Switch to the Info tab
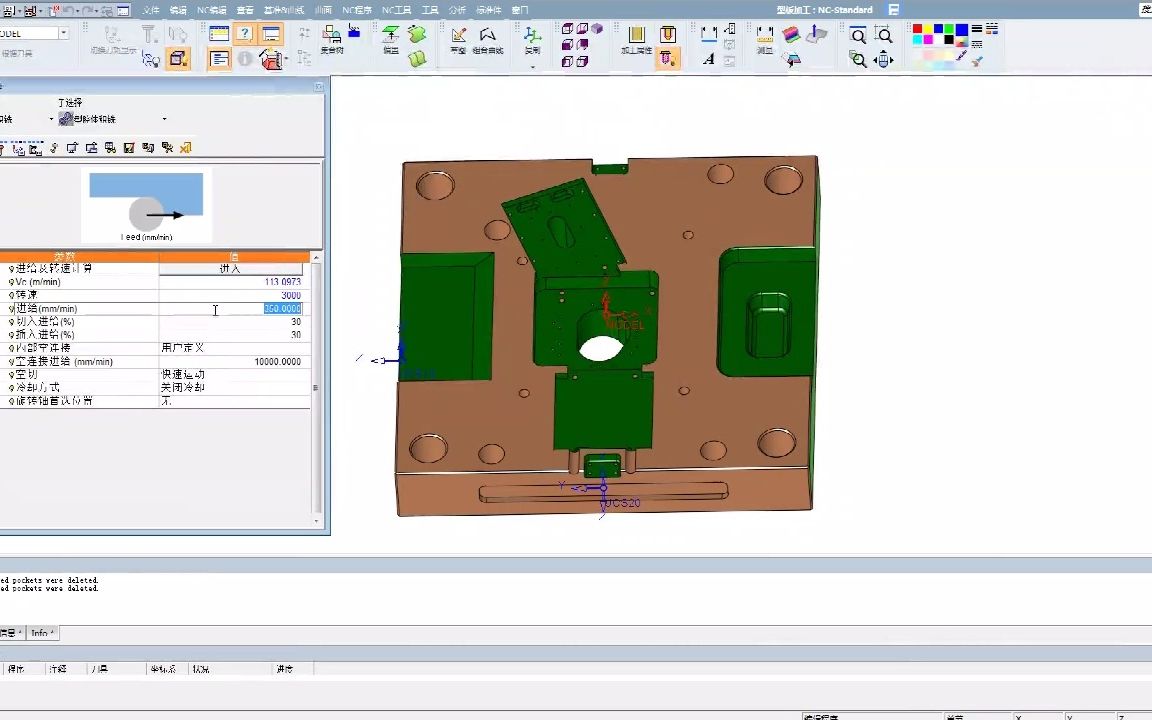This screenshot has height=720, width=1152. coord(41,633)
